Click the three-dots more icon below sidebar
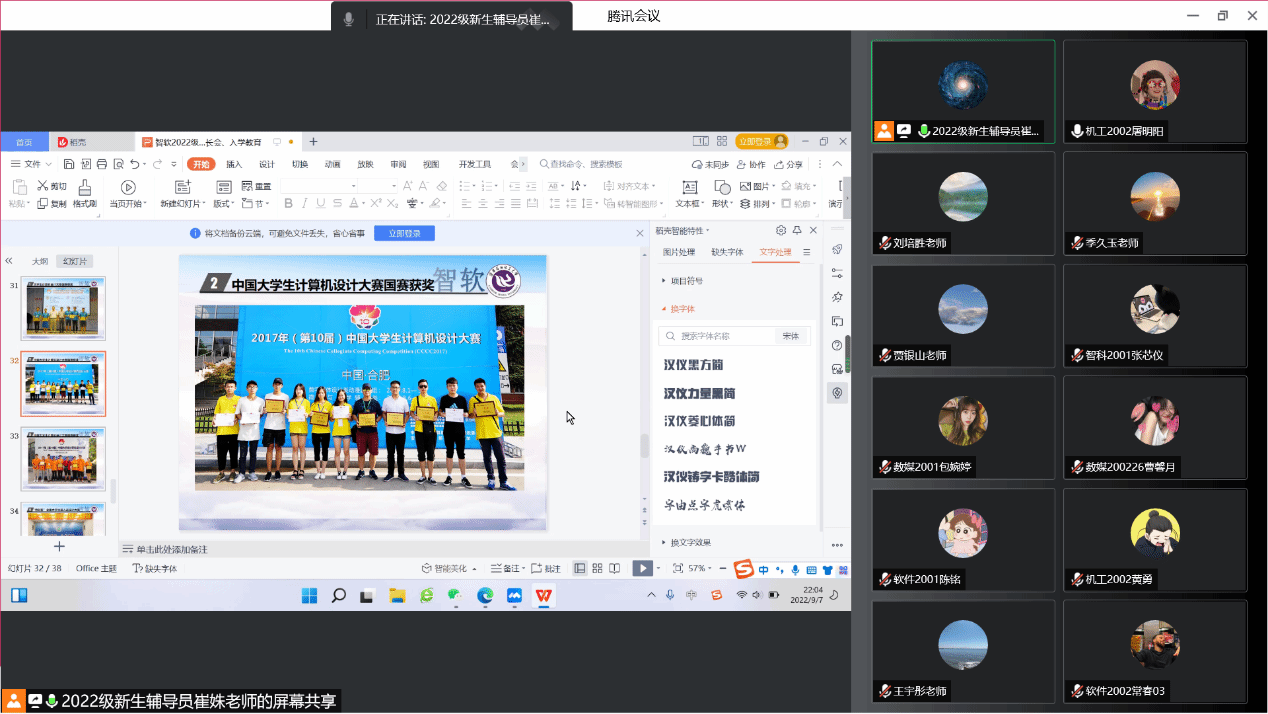1268x714 pixels. click(837, 545)
